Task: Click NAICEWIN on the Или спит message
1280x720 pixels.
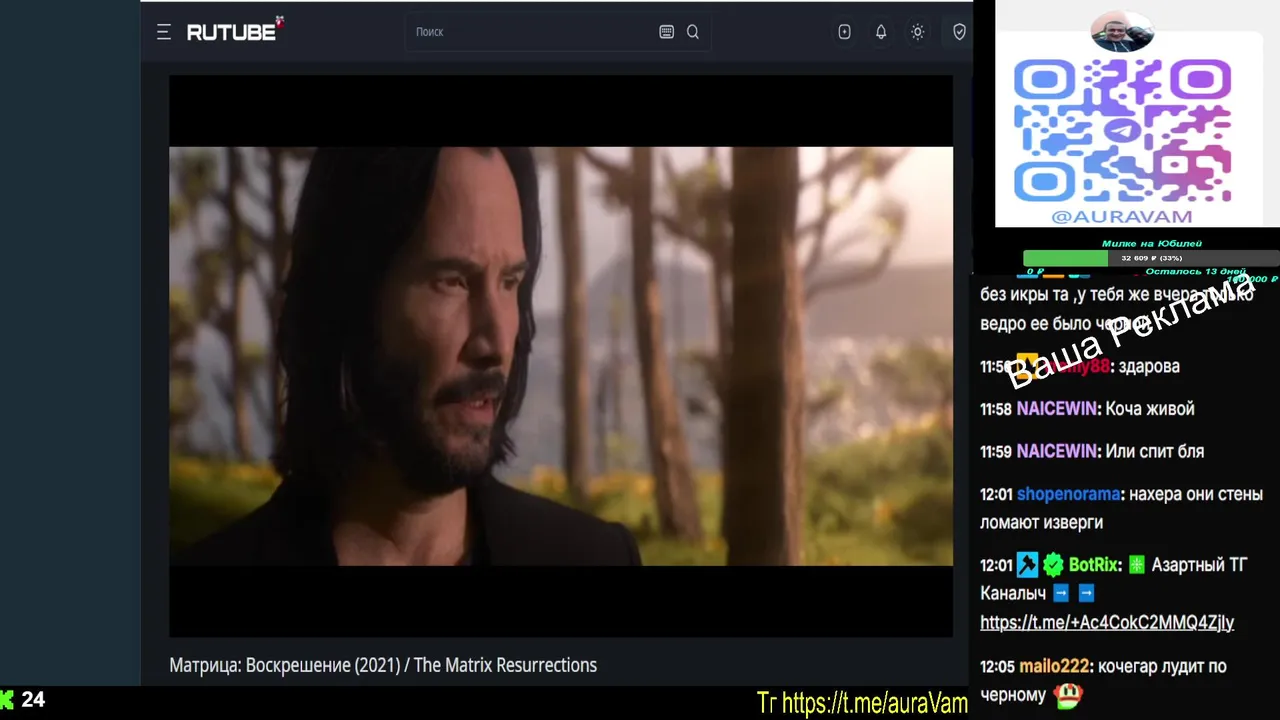Action: (x=1056, y=452)
